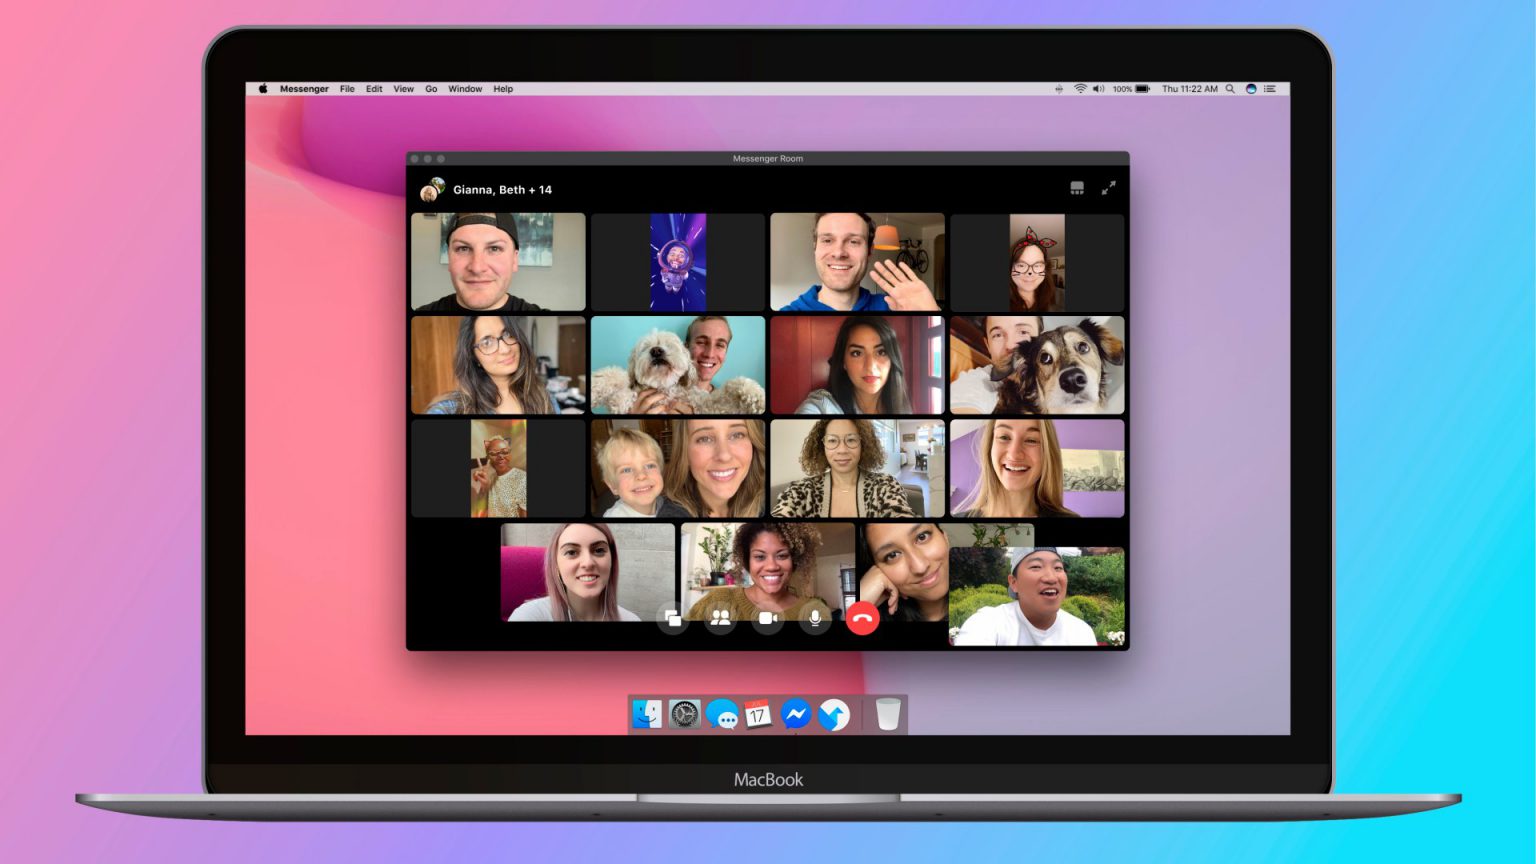
Task: End the call with the red button
Action: tap(863, 618)
